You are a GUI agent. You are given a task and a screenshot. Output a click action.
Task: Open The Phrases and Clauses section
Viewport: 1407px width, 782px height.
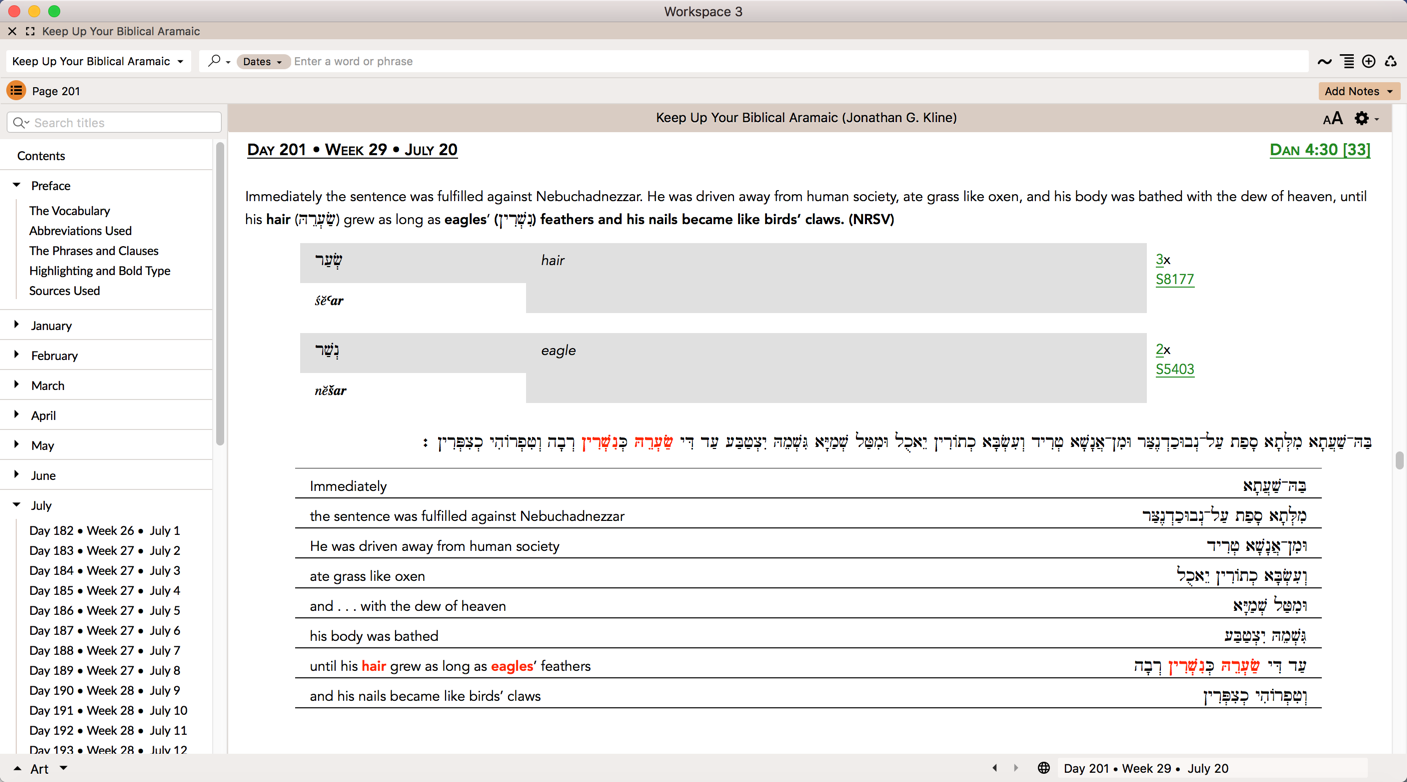pos(93,251)
